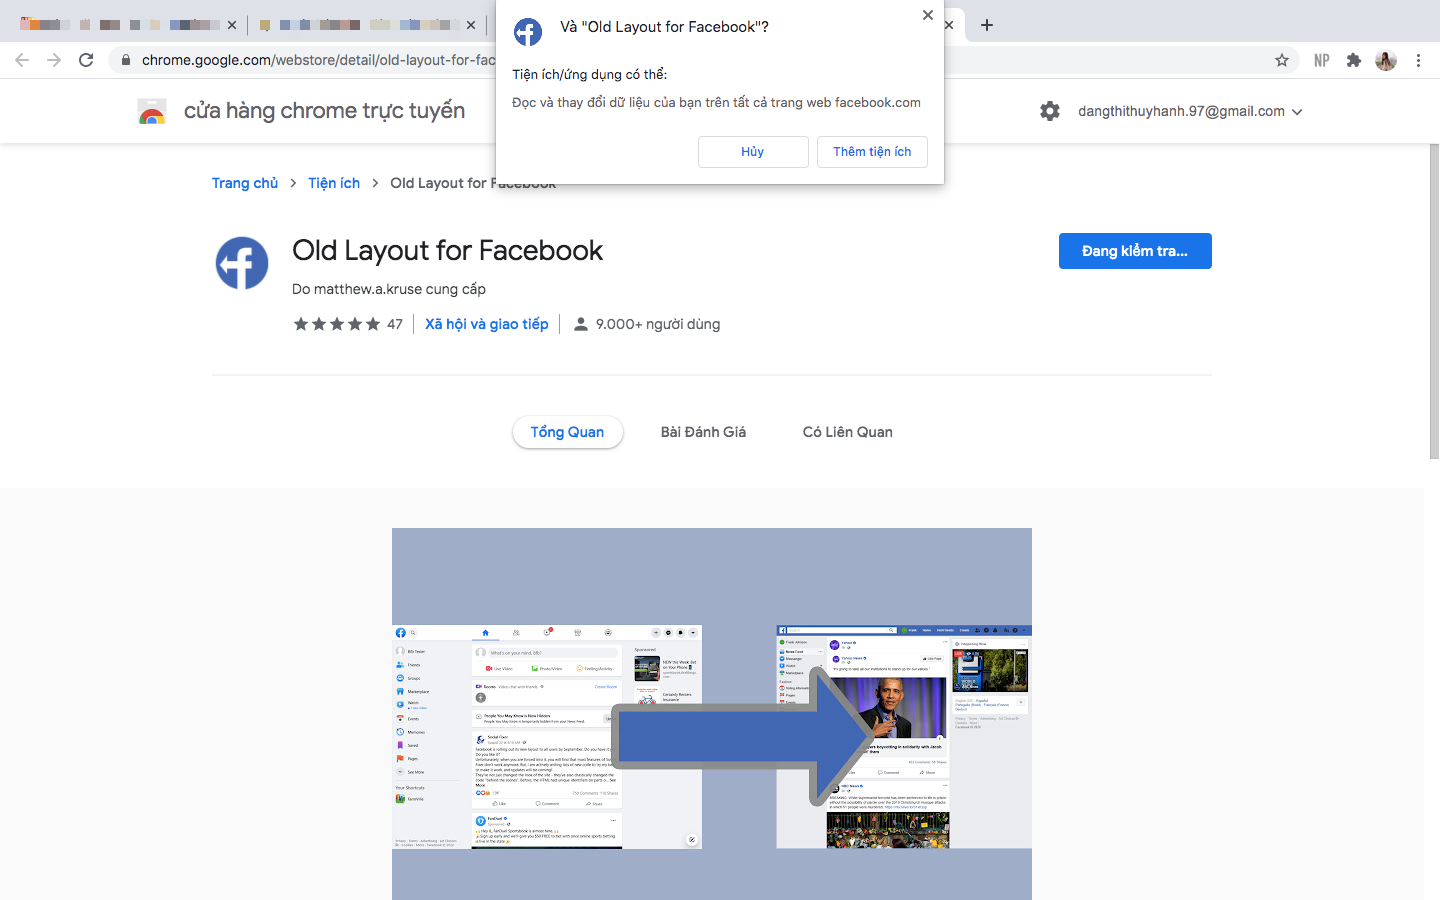This screenshot has height=900, width=1440.
Task: Click the lock icon in address bar
Action: [125, 60]
